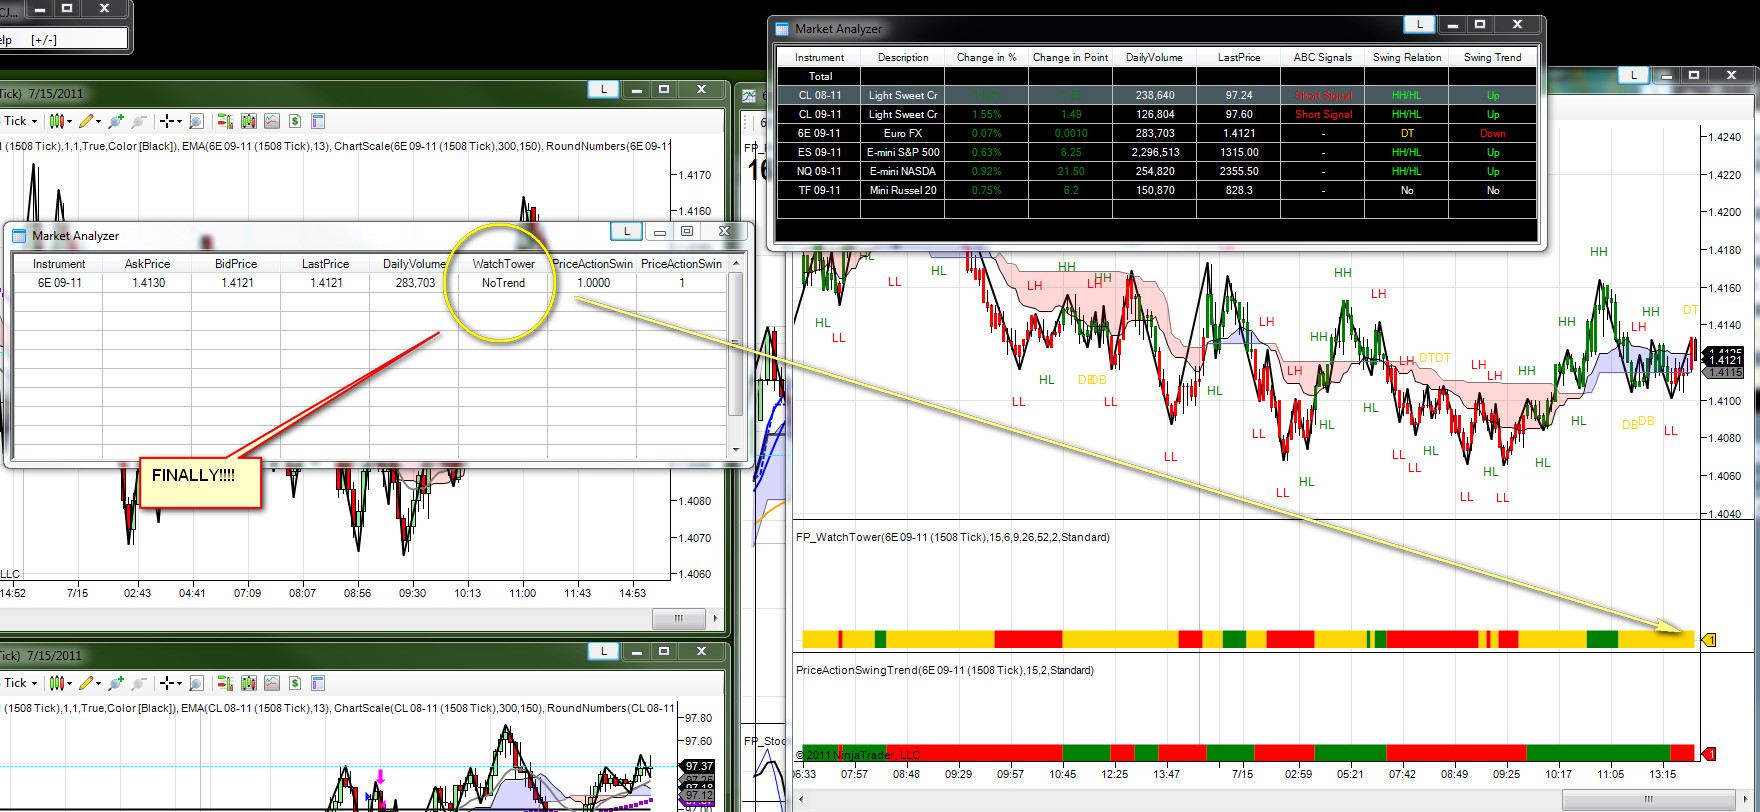Click the Description column header

(903, 57)
